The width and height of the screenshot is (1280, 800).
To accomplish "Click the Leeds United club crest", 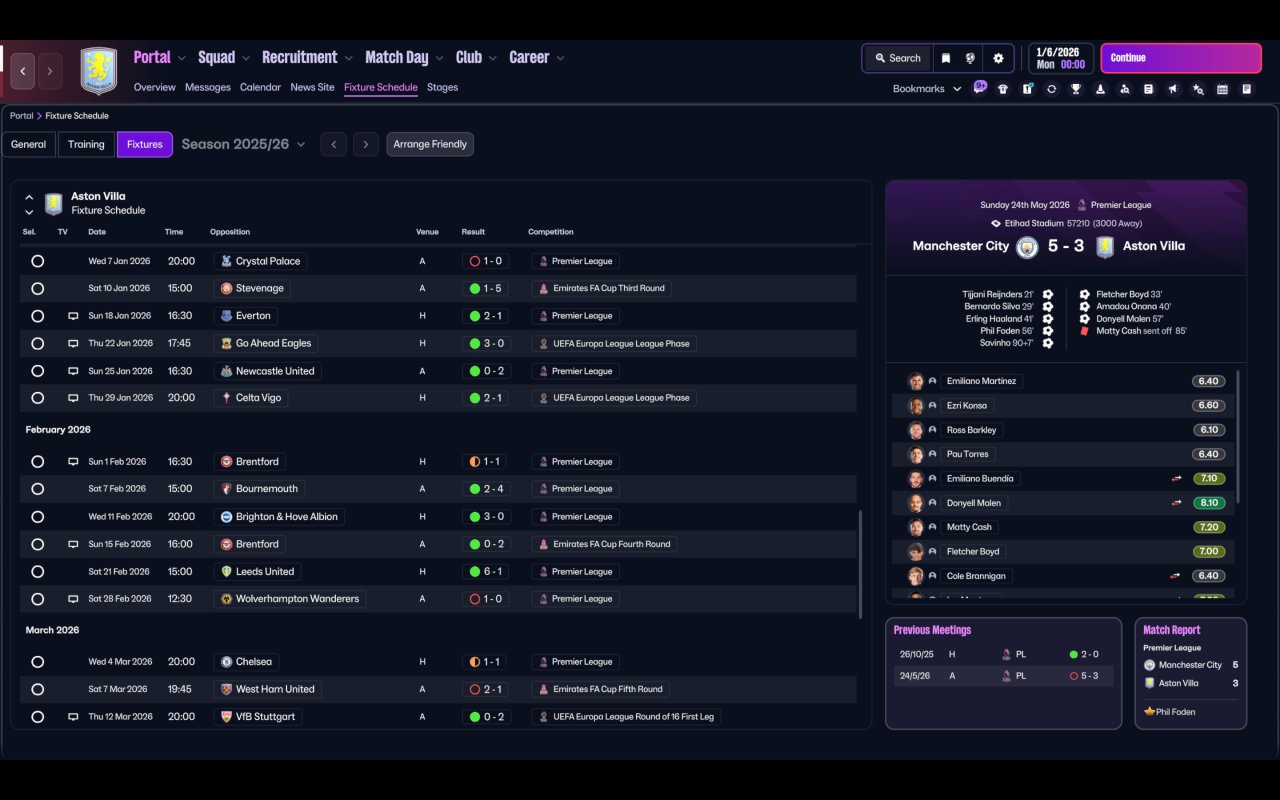I will click(x=227, y=572).
